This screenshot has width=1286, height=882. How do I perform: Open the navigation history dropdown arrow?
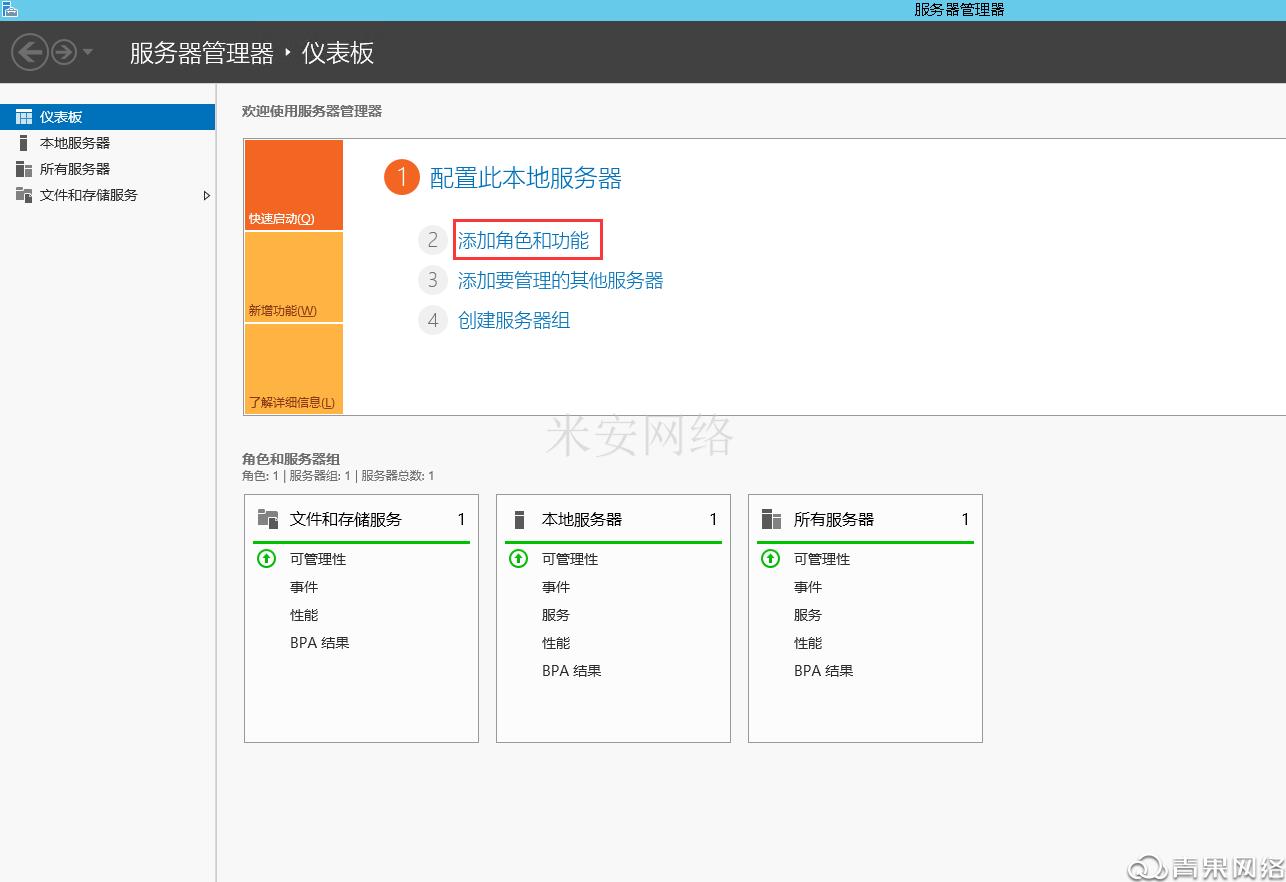pyautogui.click(x=88, y=52)
